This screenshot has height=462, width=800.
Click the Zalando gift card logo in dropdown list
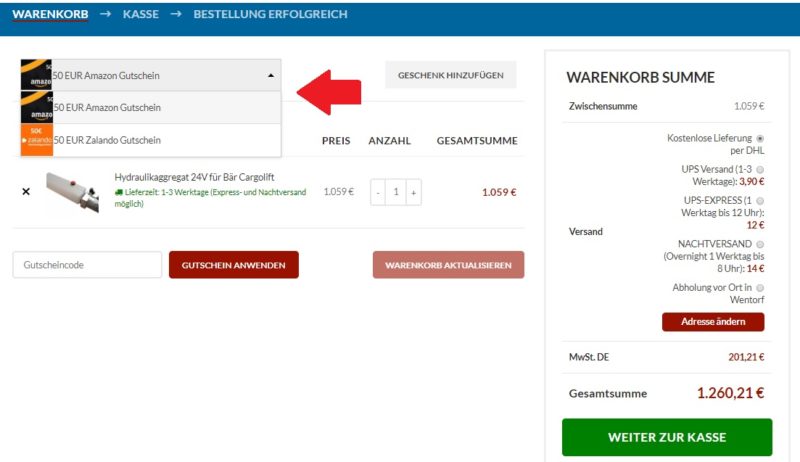[x=37, y=140]
